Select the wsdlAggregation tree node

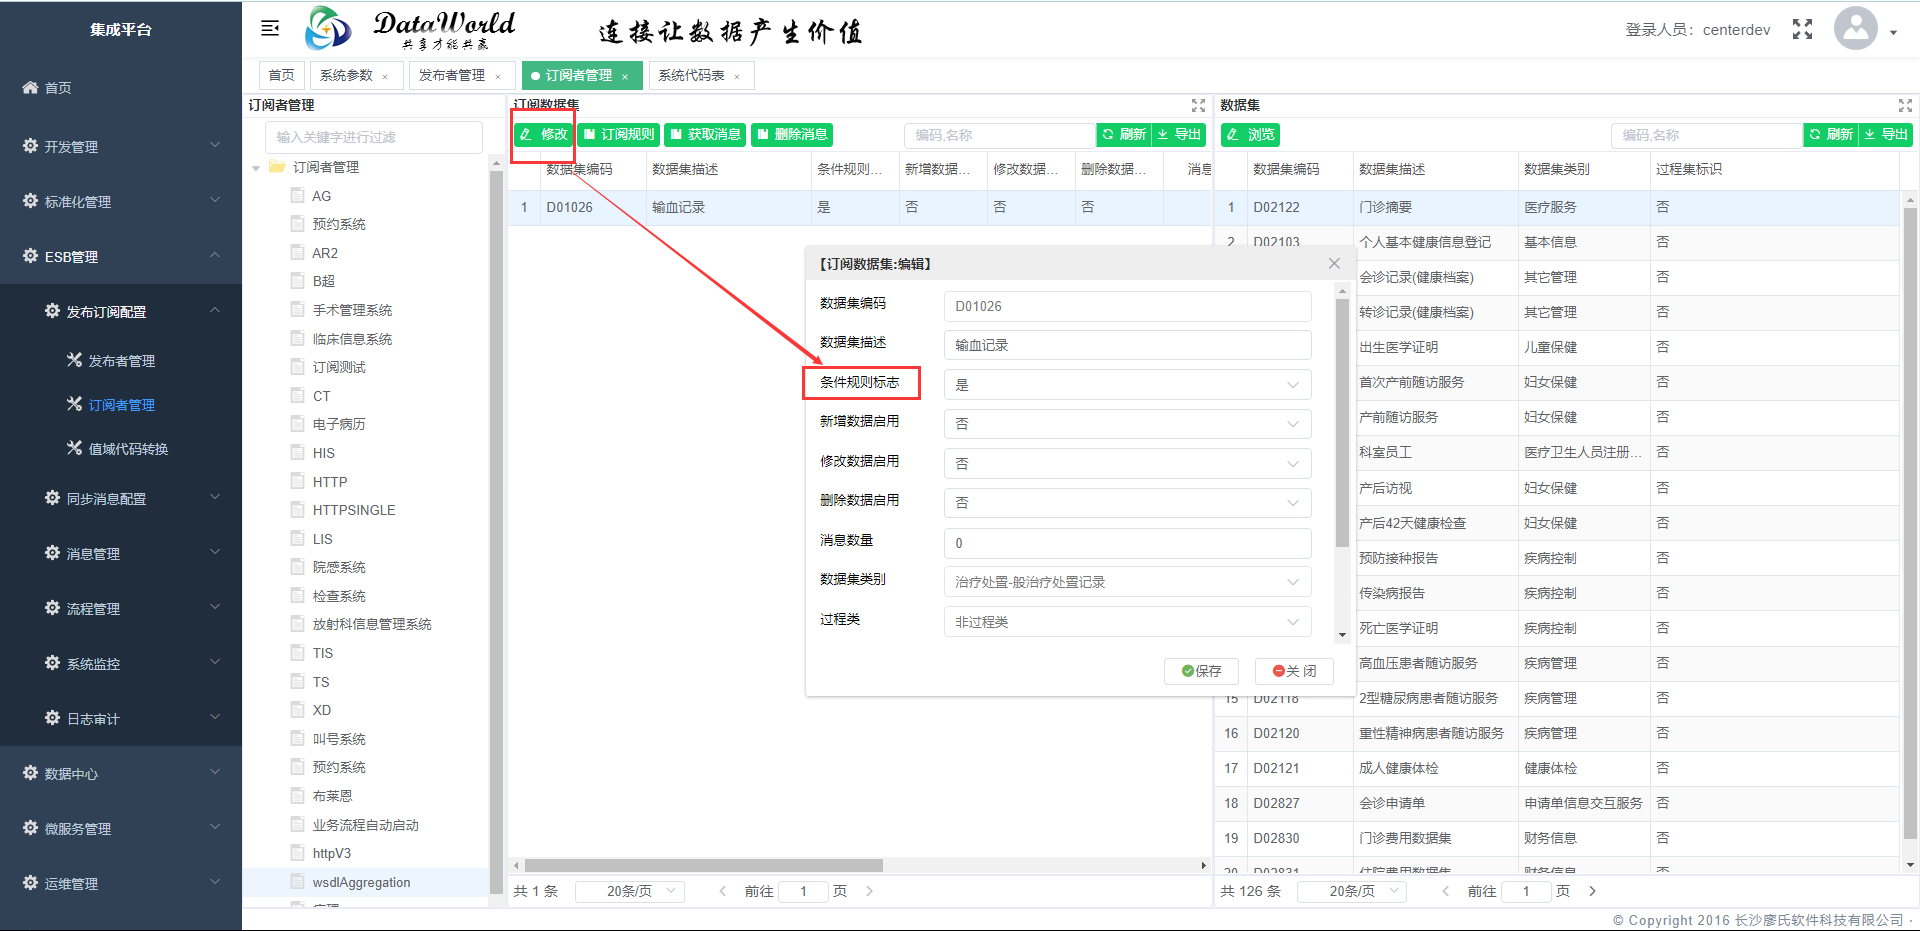pos(361,882)
